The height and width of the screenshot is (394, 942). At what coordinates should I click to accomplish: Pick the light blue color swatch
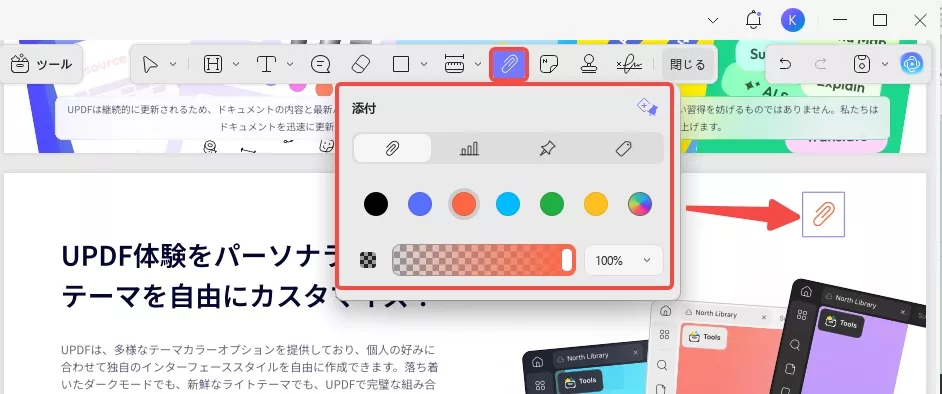tap(508, 204)
